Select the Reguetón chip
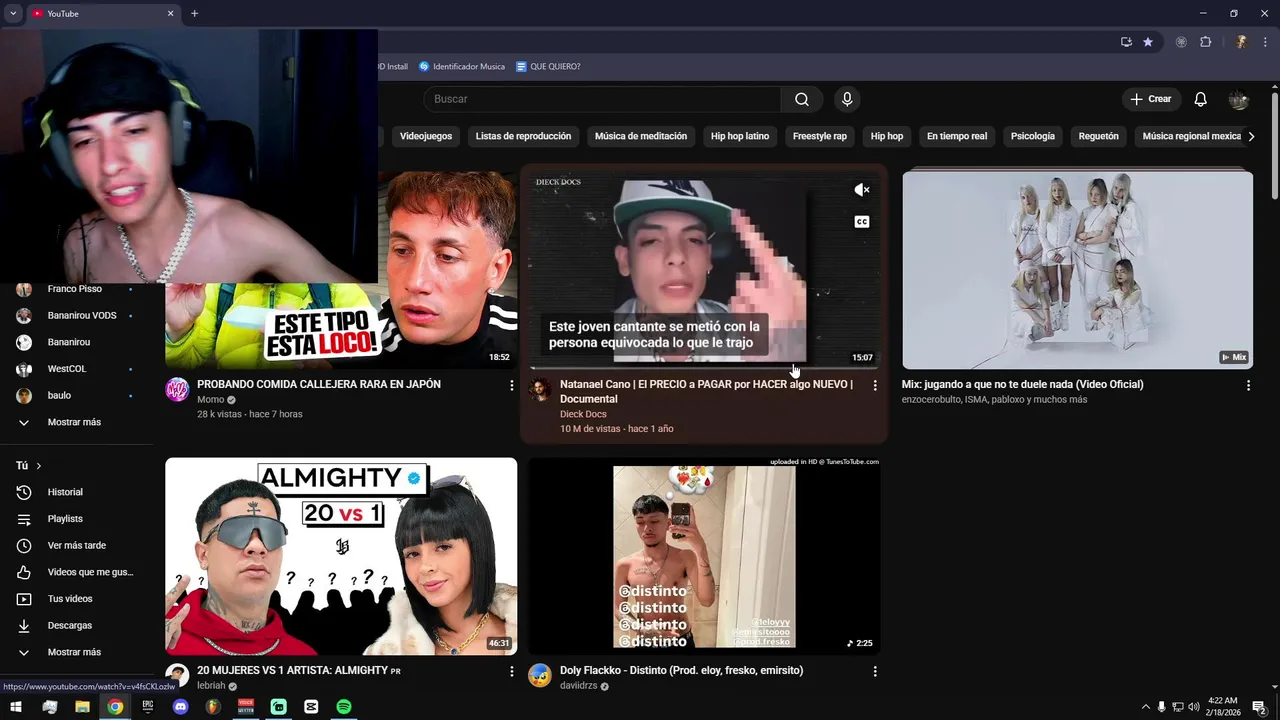The width and height of the screenshot is (1280, 720). coord(1099,136)
